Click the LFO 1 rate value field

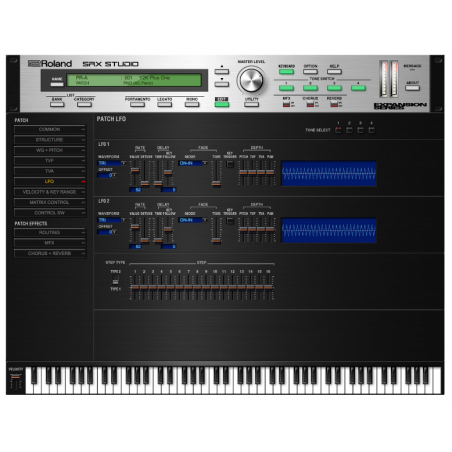point(136,190)
